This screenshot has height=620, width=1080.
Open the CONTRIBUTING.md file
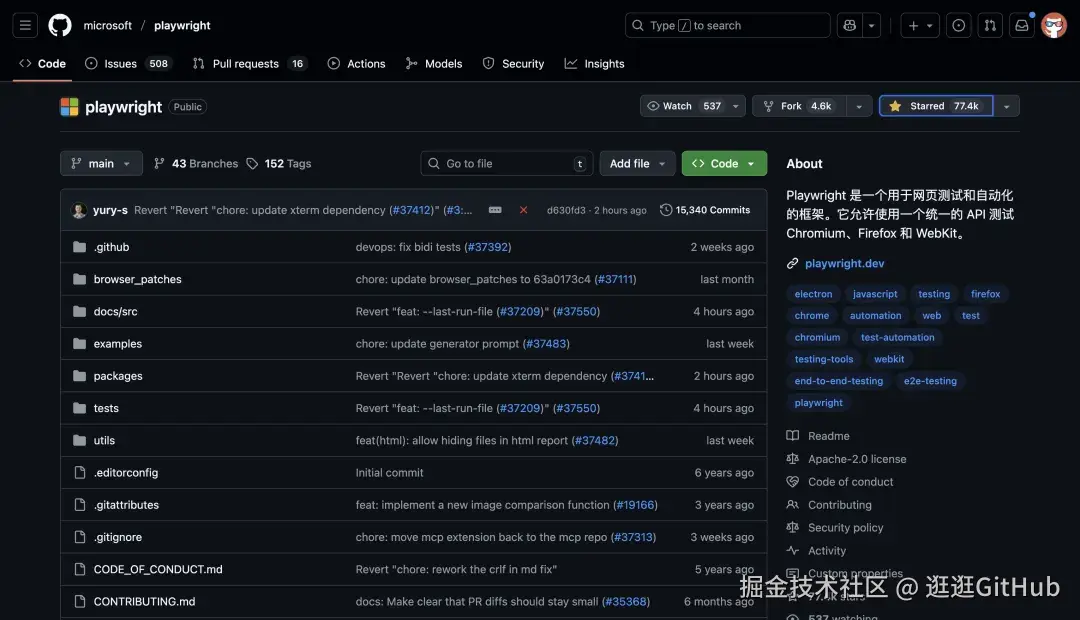144,601
